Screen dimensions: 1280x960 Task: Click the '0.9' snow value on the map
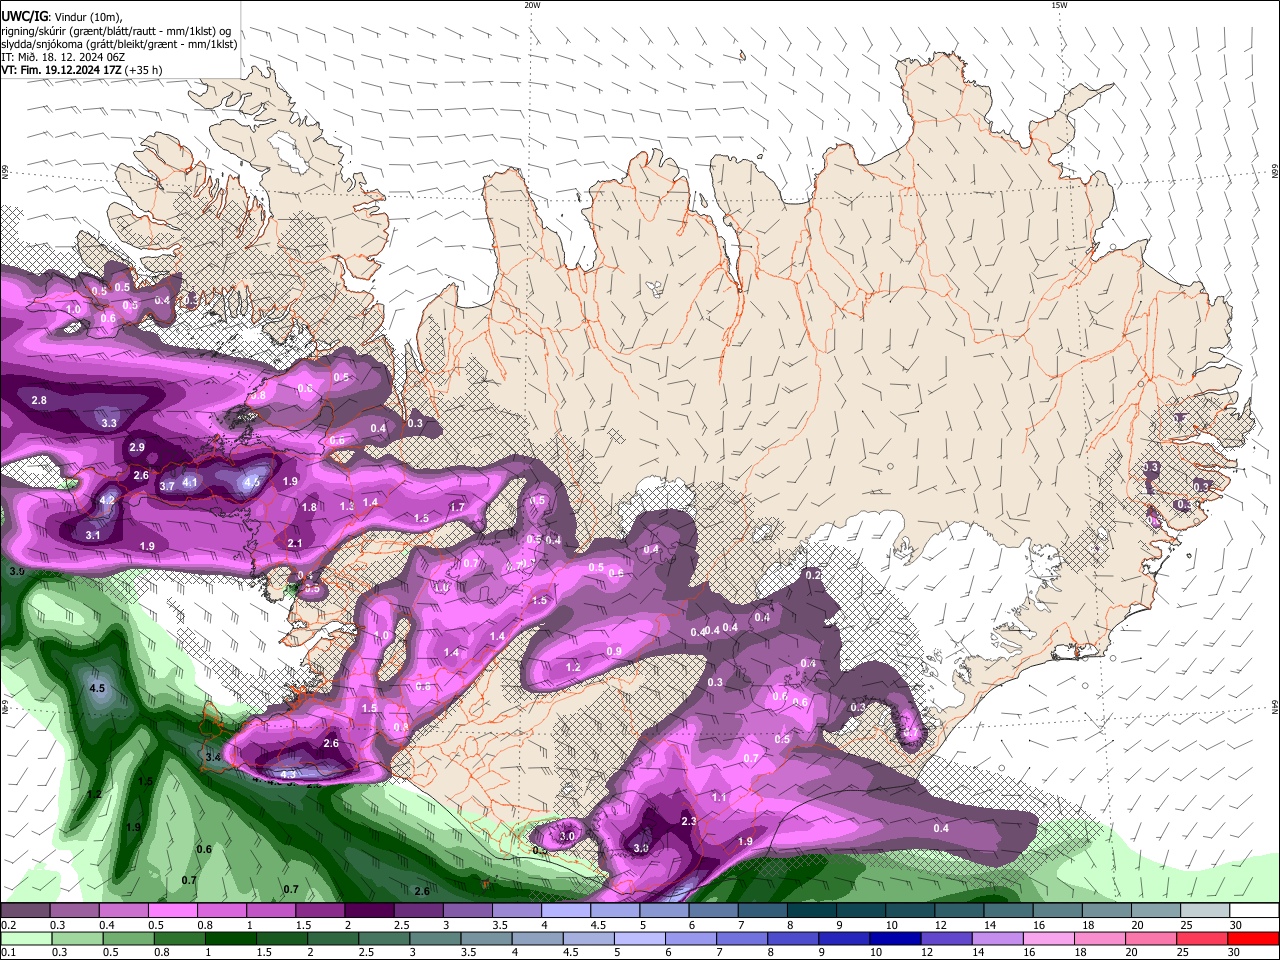click(x=614, y=651)
